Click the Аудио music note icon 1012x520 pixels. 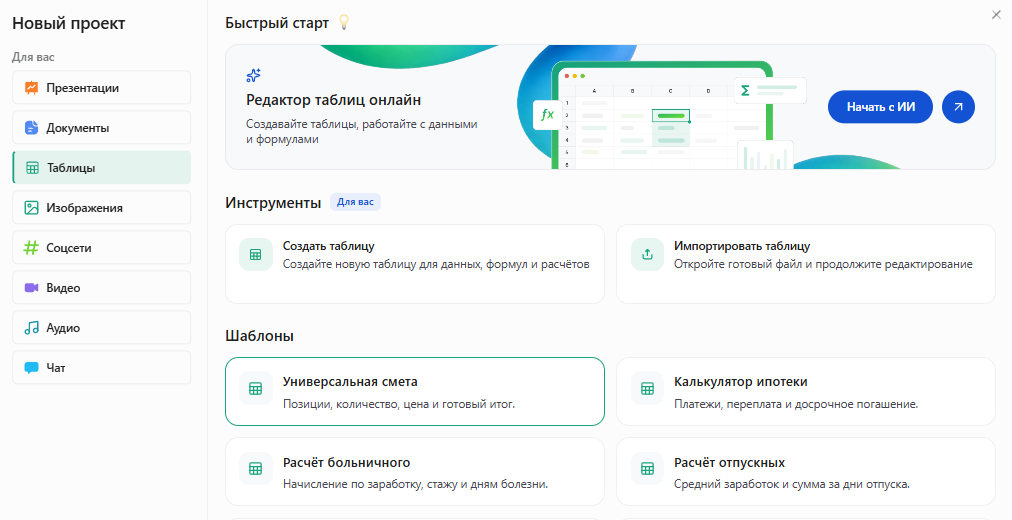pos(32,328)
